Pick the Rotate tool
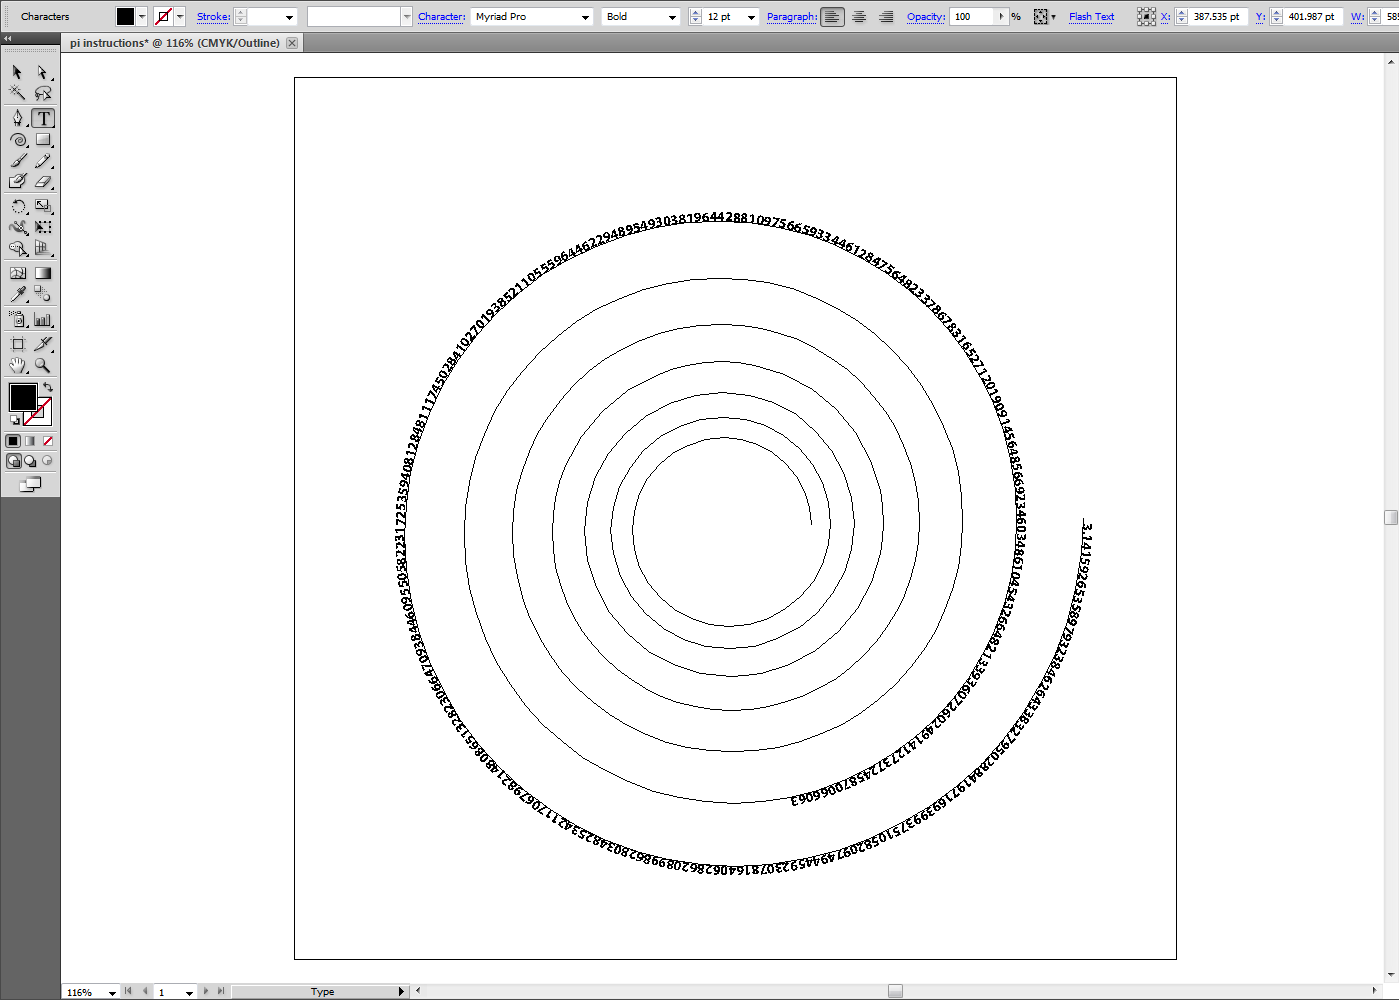The width and height of the screenshot is (1399, 1000). click(x=17, y=206)
